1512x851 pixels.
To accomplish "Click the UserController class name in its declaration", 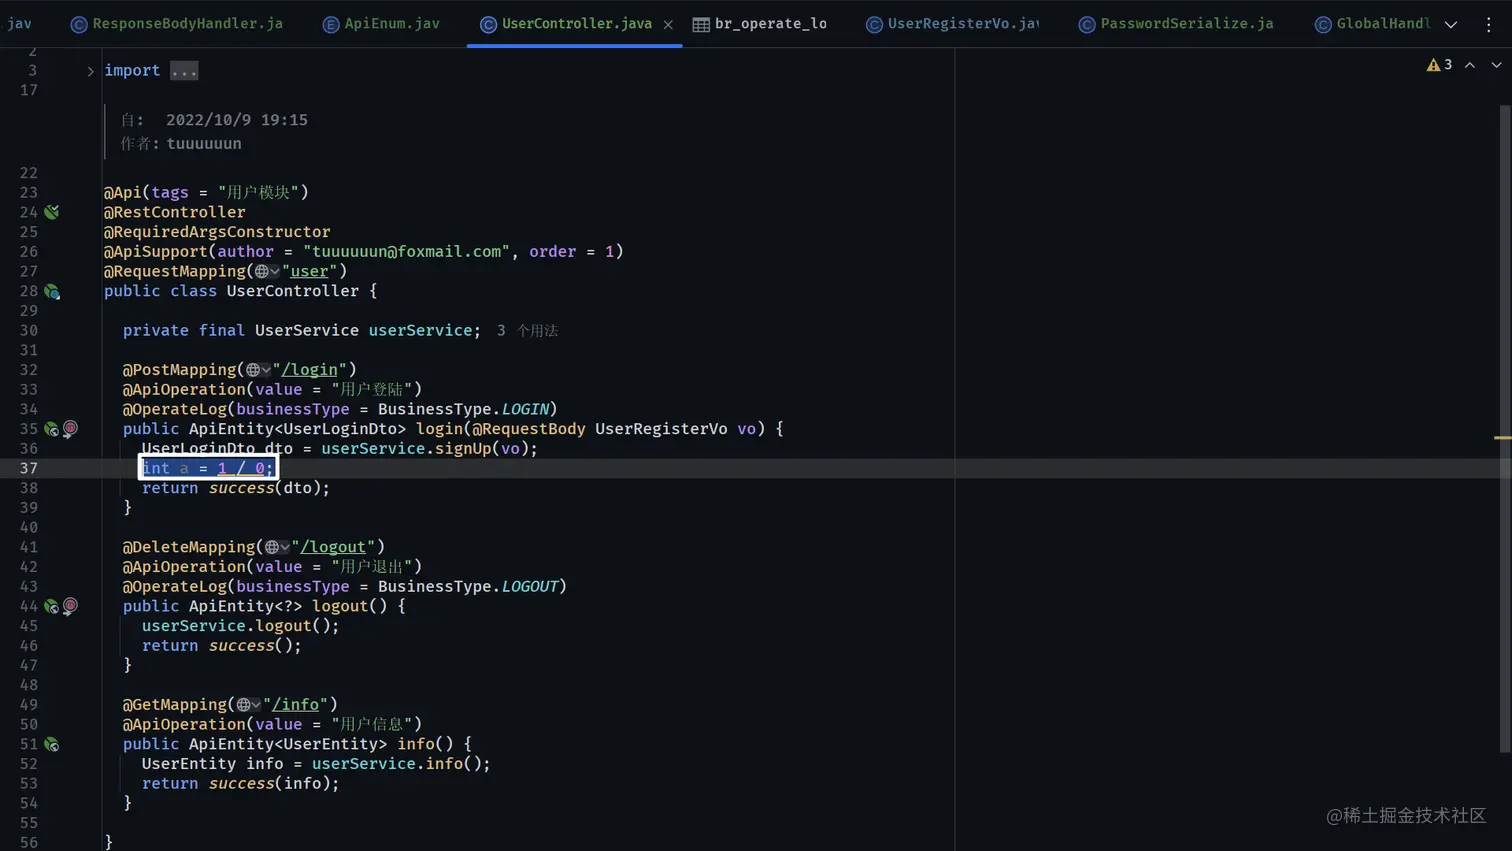I will click(x=292, y=291).
